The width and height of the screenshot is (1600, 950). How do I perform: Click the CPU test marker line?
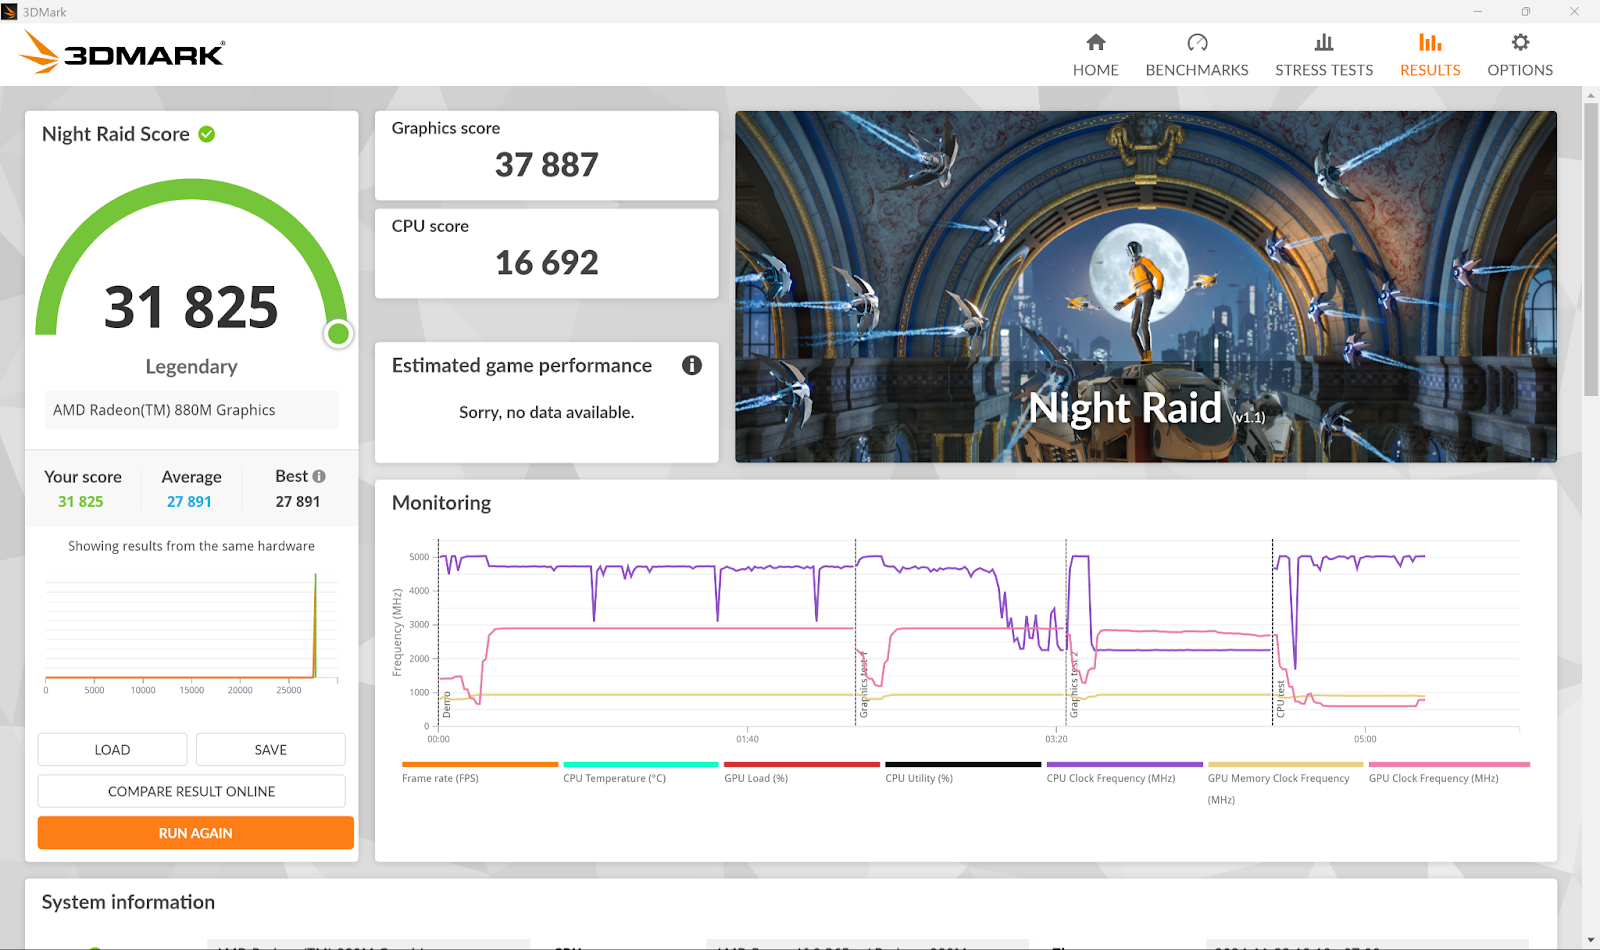1273,632
